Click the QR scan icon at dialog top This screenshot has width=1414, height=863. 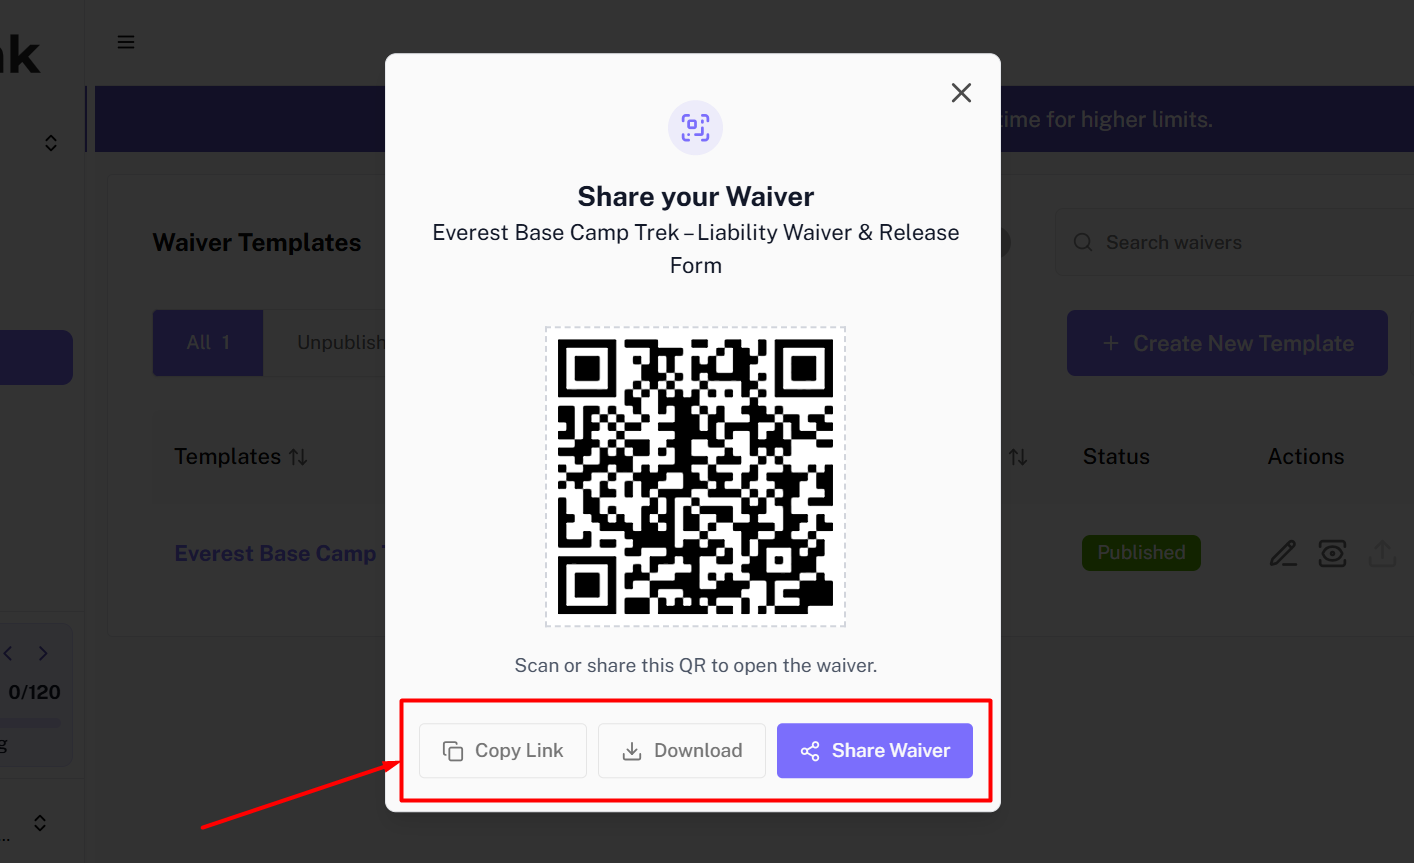tap(695, 128)
